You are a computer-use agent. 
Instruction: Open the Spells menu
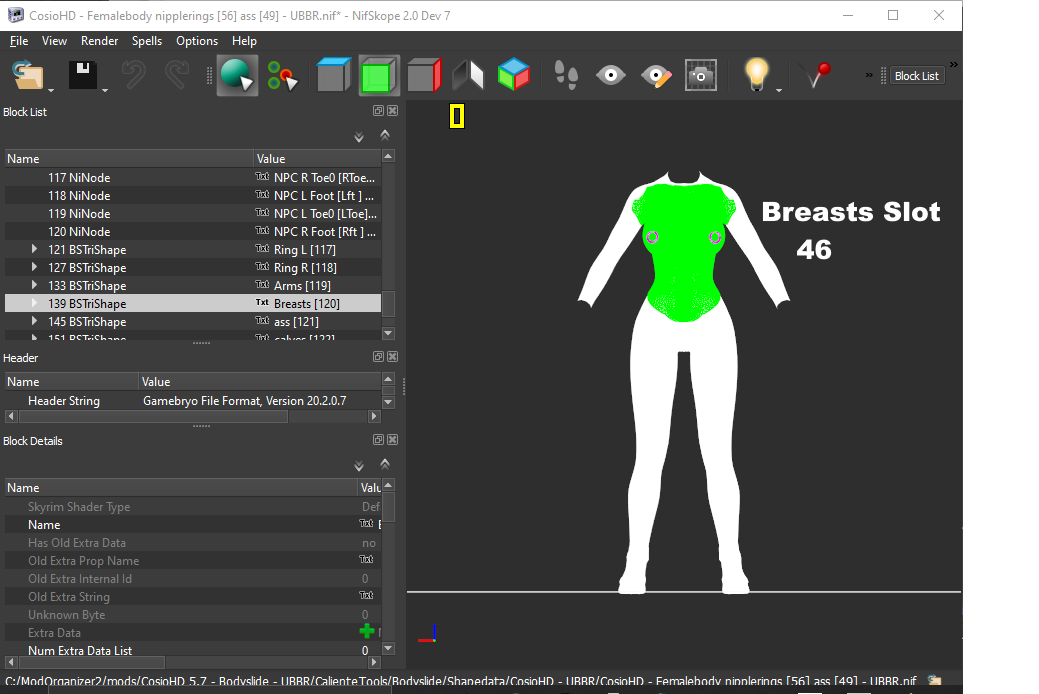[146, 40]
